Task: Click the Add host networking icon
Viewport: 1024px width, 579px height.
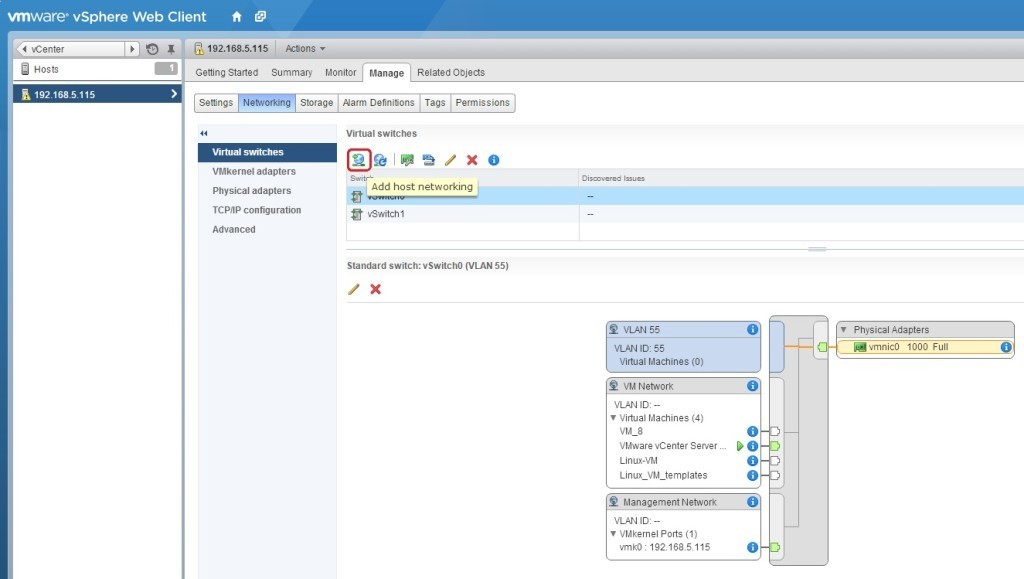Action: pos(359,159)
